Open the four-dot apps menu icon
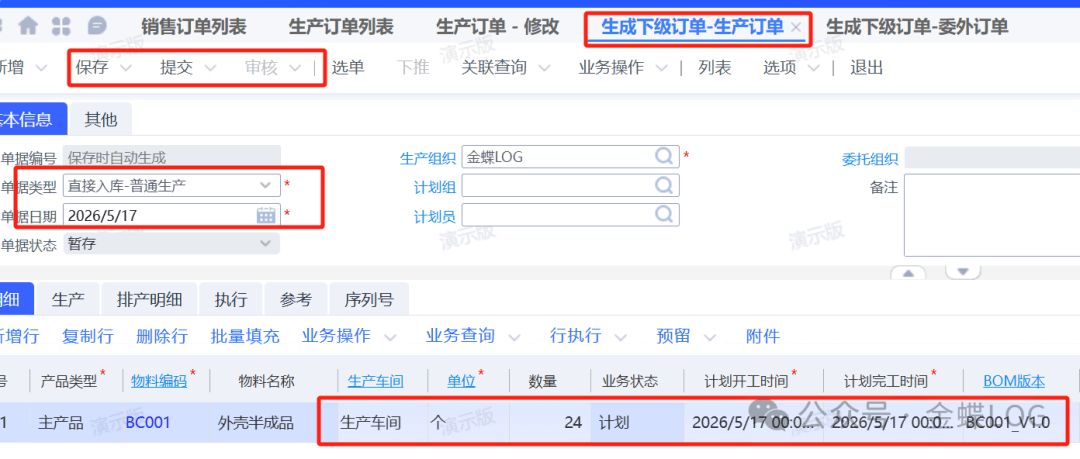The image size is (1080, 459). point(62,27)
